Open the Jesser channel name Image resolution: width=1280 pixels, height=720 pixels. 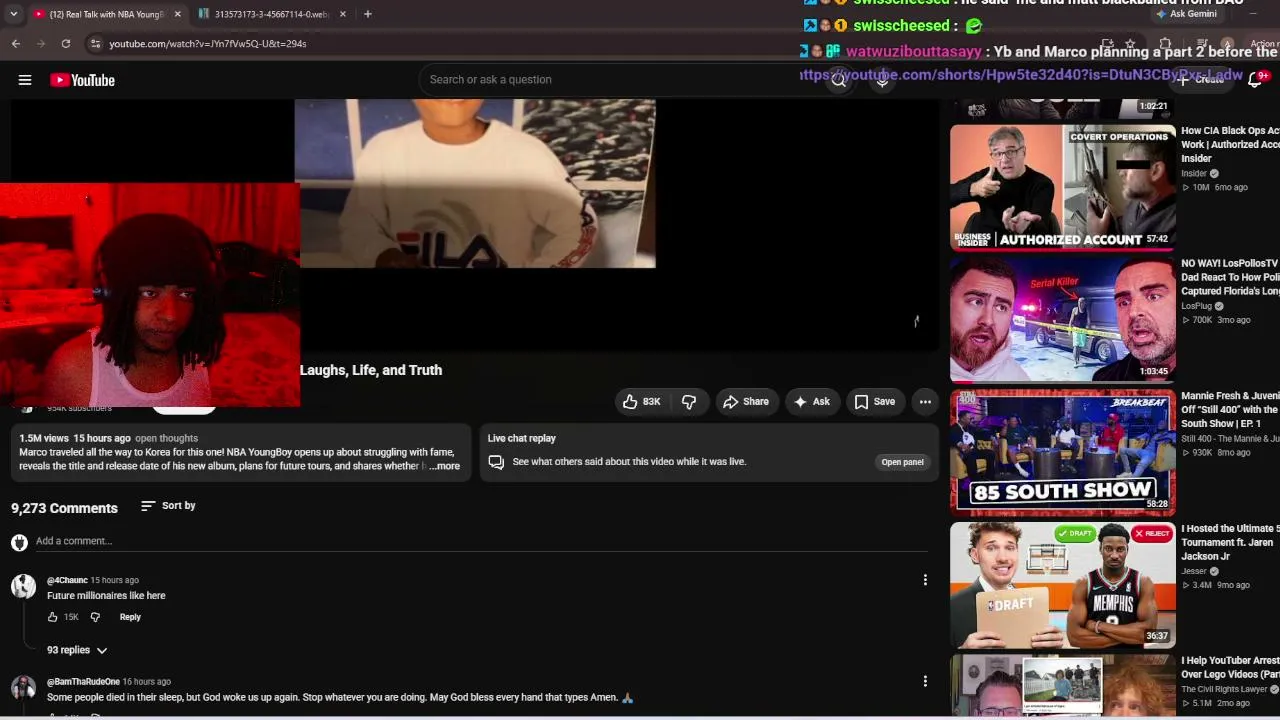(1194, 571)
